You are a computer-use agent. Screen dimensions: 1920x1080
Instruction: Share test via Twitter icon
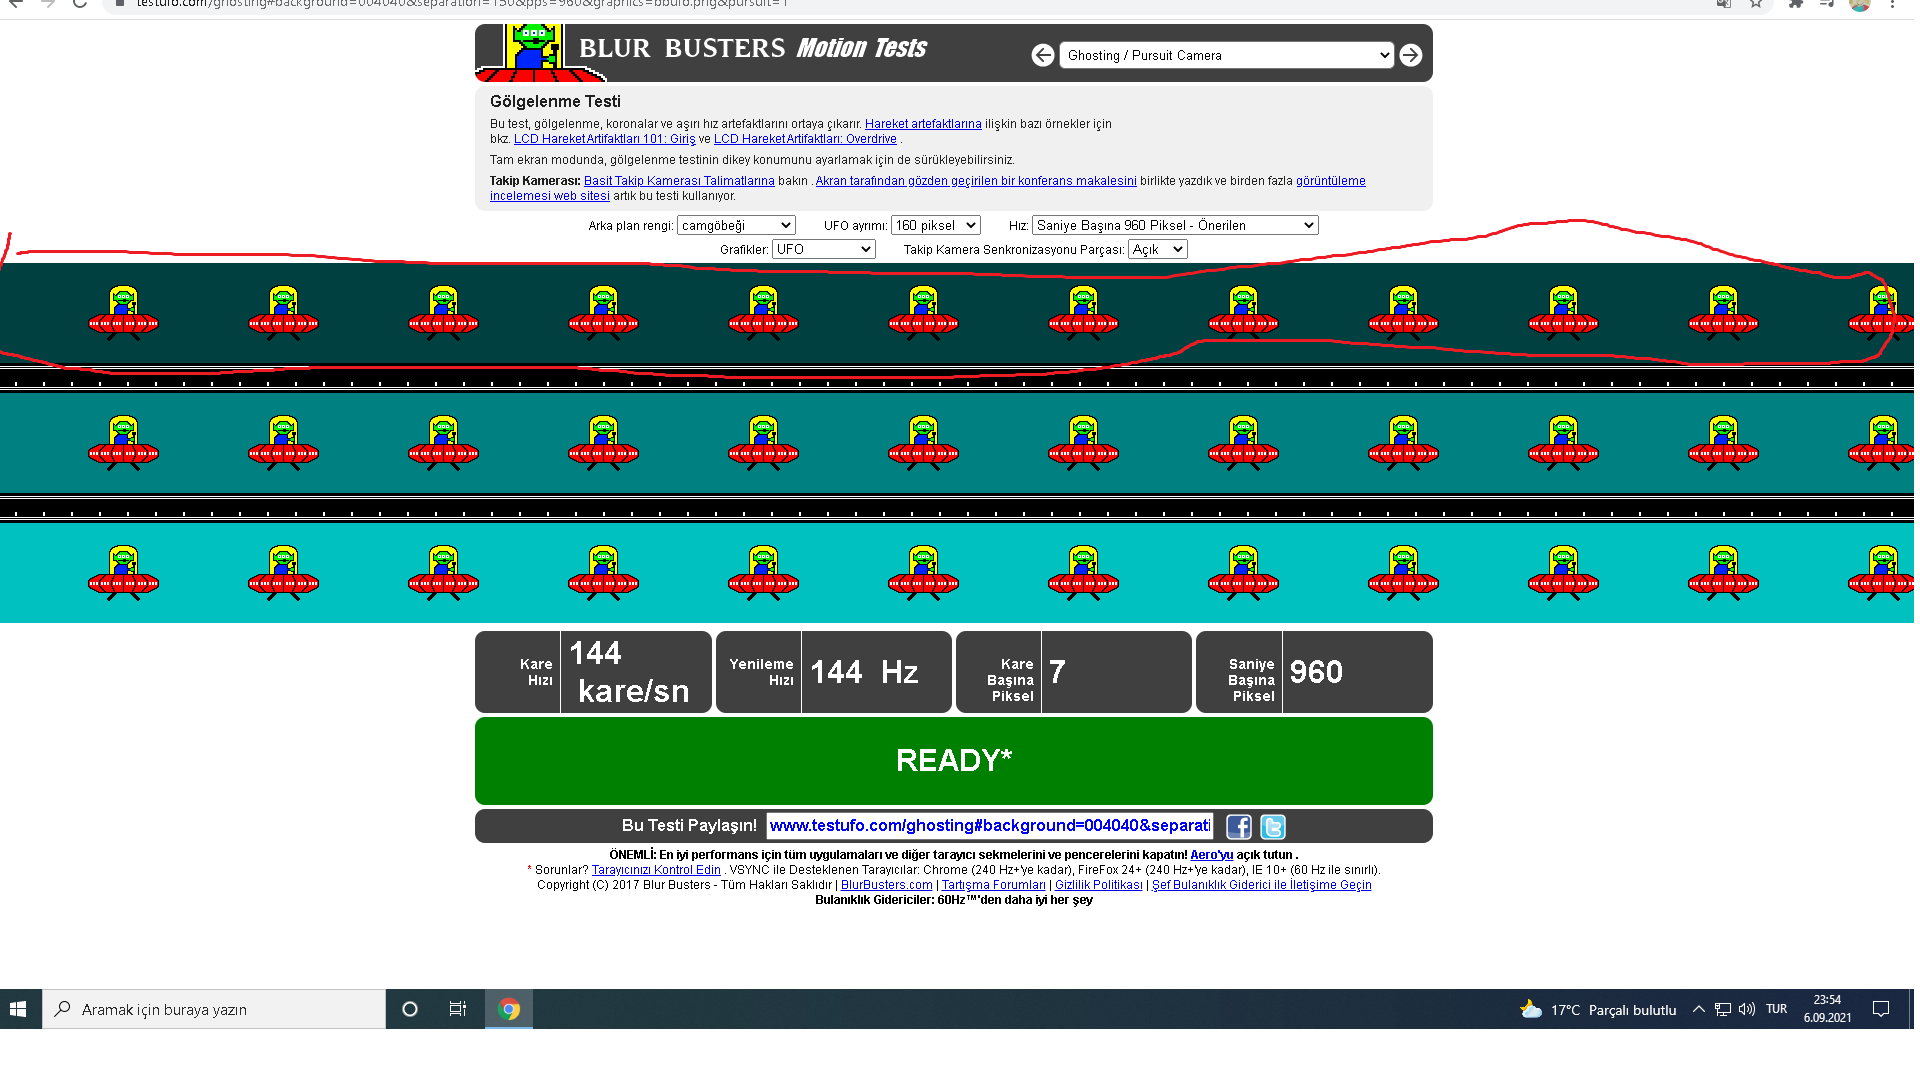pyautogui.click(x=1272, y=827)
